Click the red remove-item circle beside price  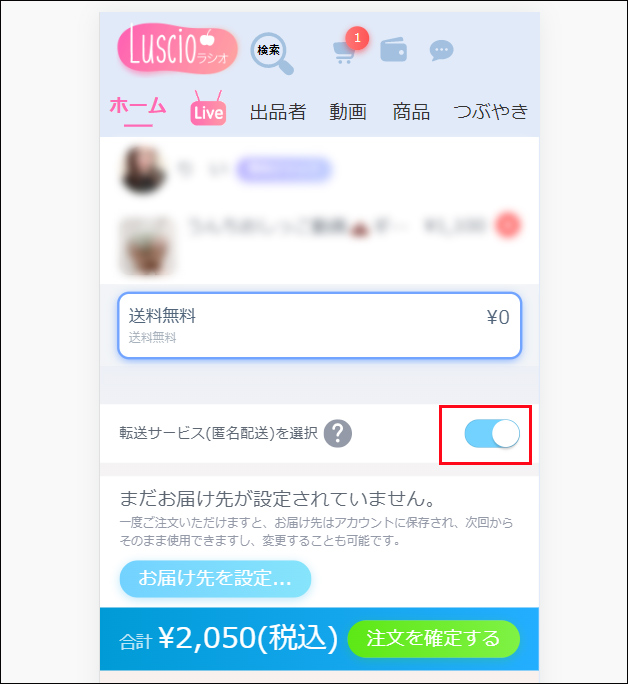pos(507,226)
